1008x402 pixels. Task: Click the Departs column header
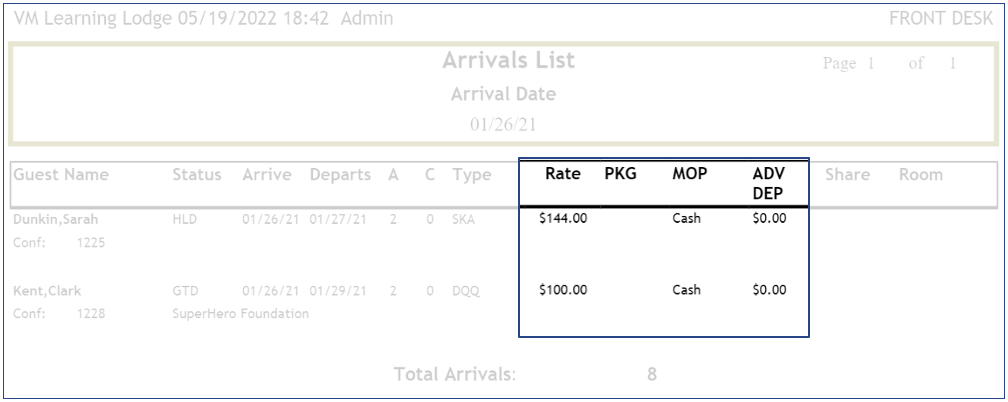click(342, 175)
